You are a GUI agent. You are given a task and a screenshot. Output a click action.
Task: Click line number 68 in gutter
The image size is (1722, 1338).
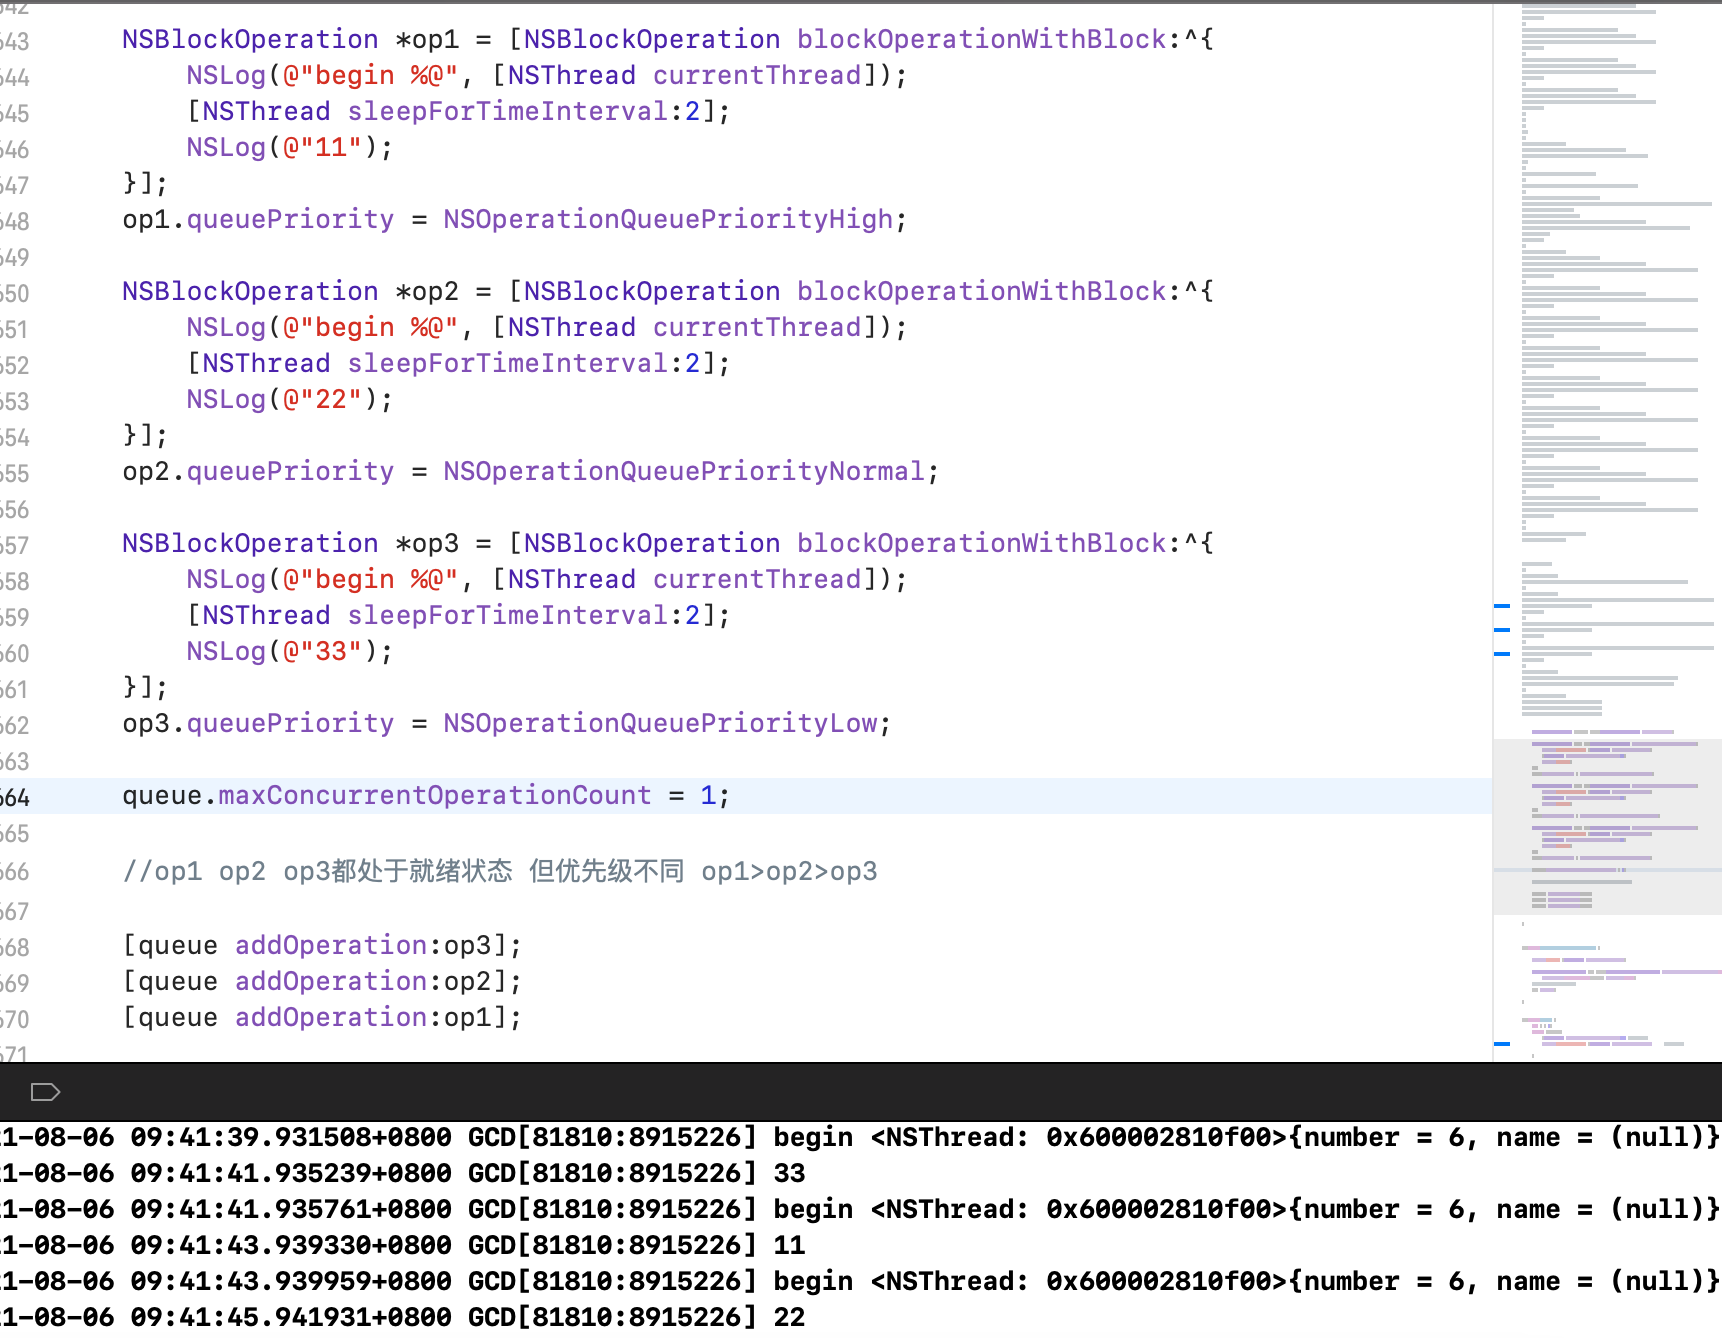(x=15, y=948)
